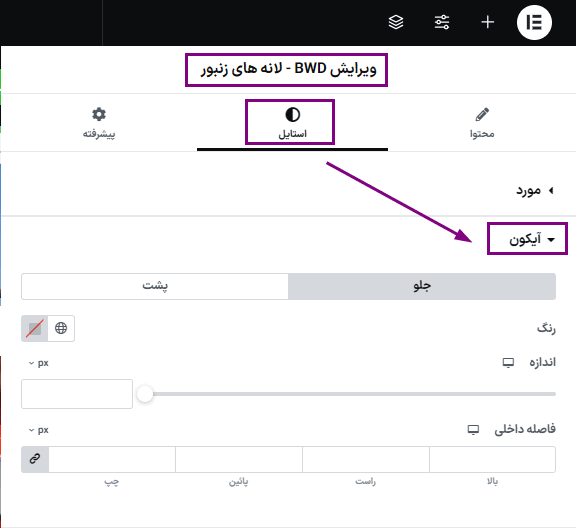This screenshot has width=576, height=528.
Task: Open site settings sliders icon
Action: point(442,22)
